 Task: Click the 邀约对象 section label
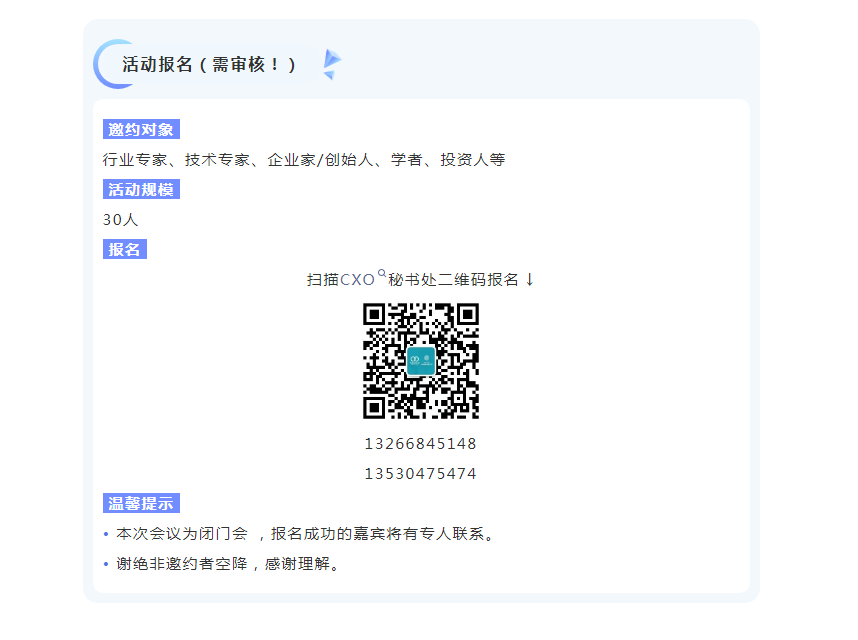(141, 130)
